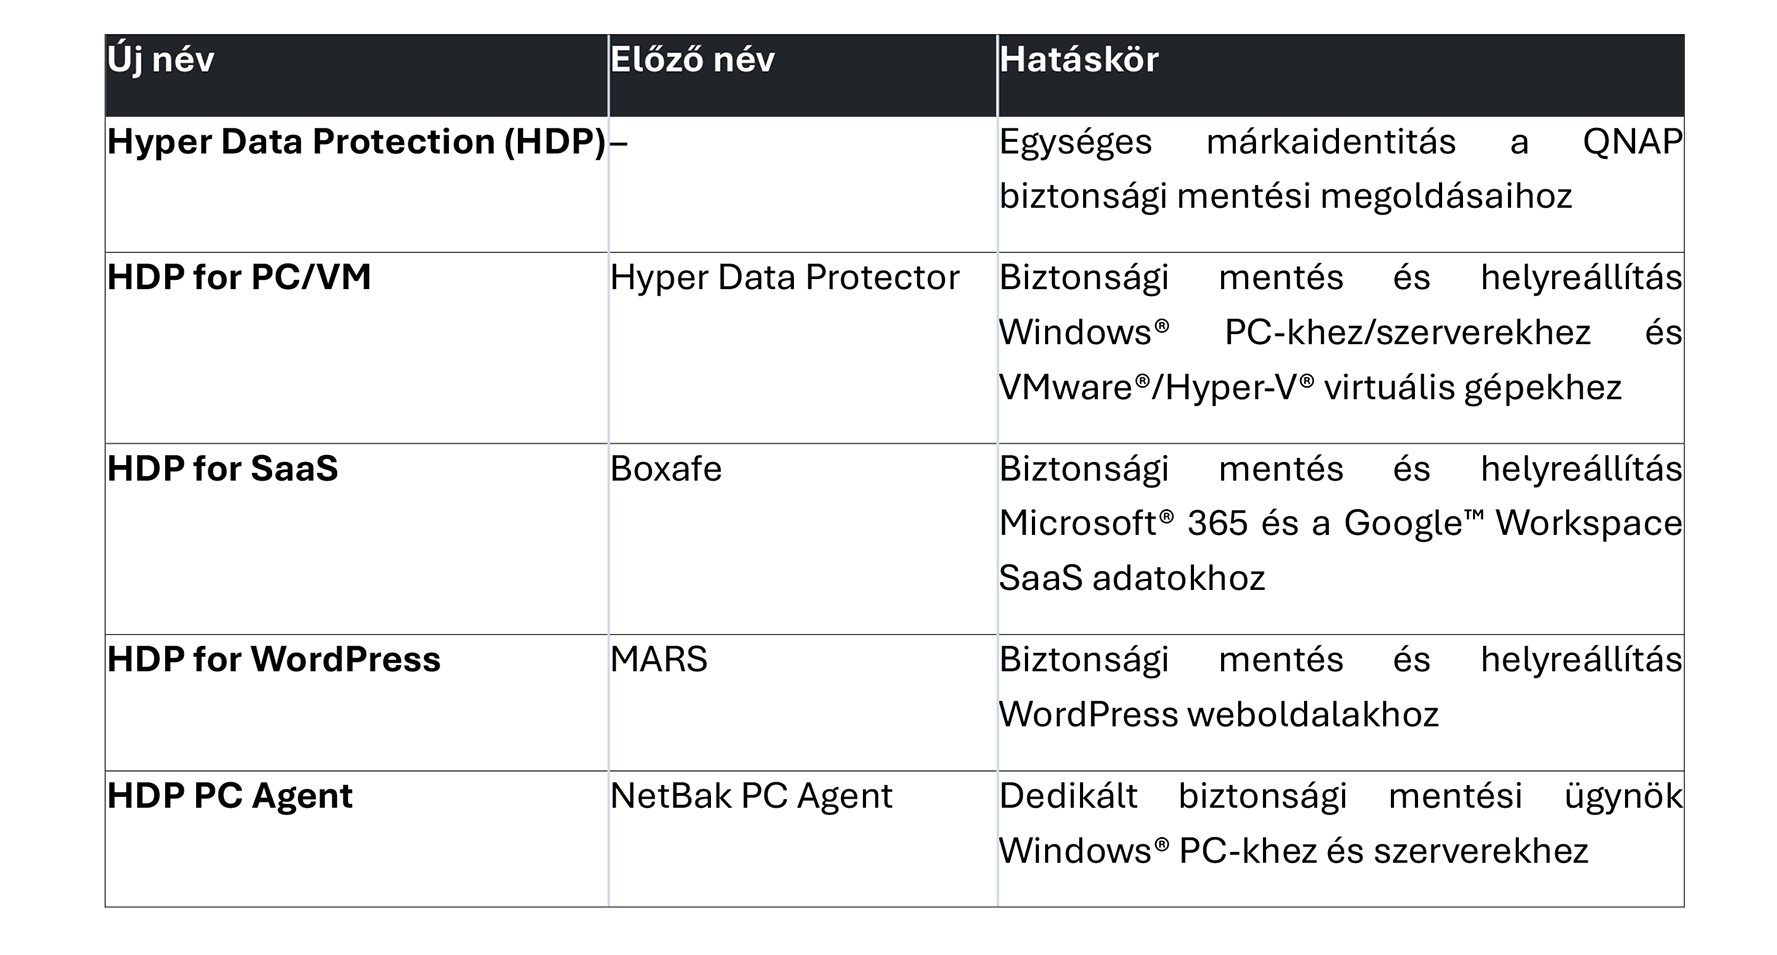Click the "Google™ Workspace" text
This screenshot has height=955, width=1777.
[x=1512, y=523]
